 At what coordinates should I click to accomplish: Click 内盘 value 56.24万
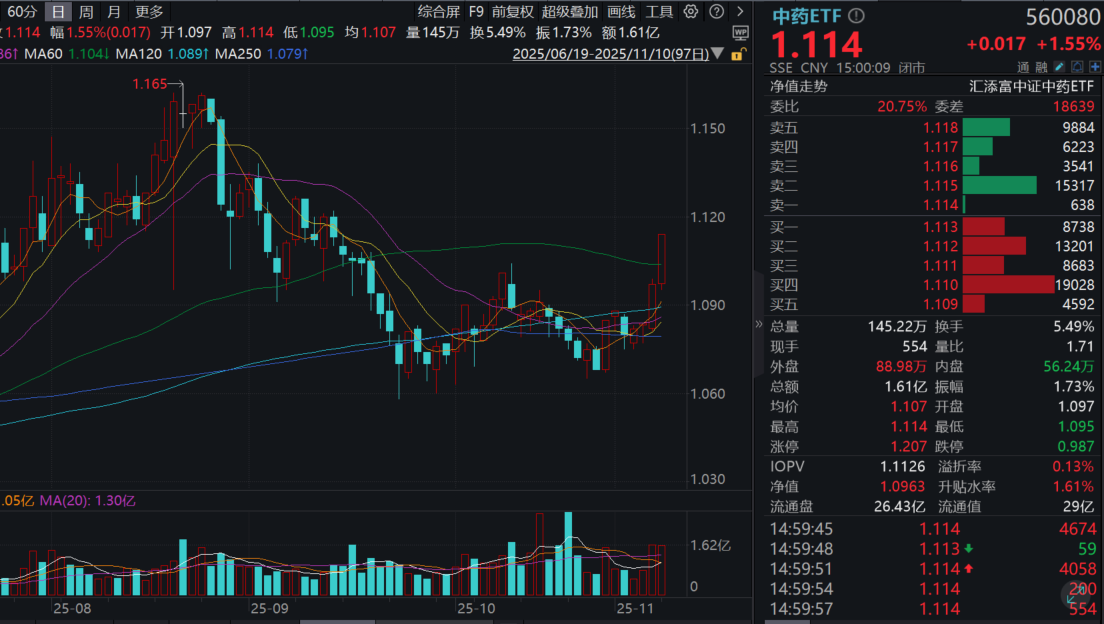(x=1069, y=366)
